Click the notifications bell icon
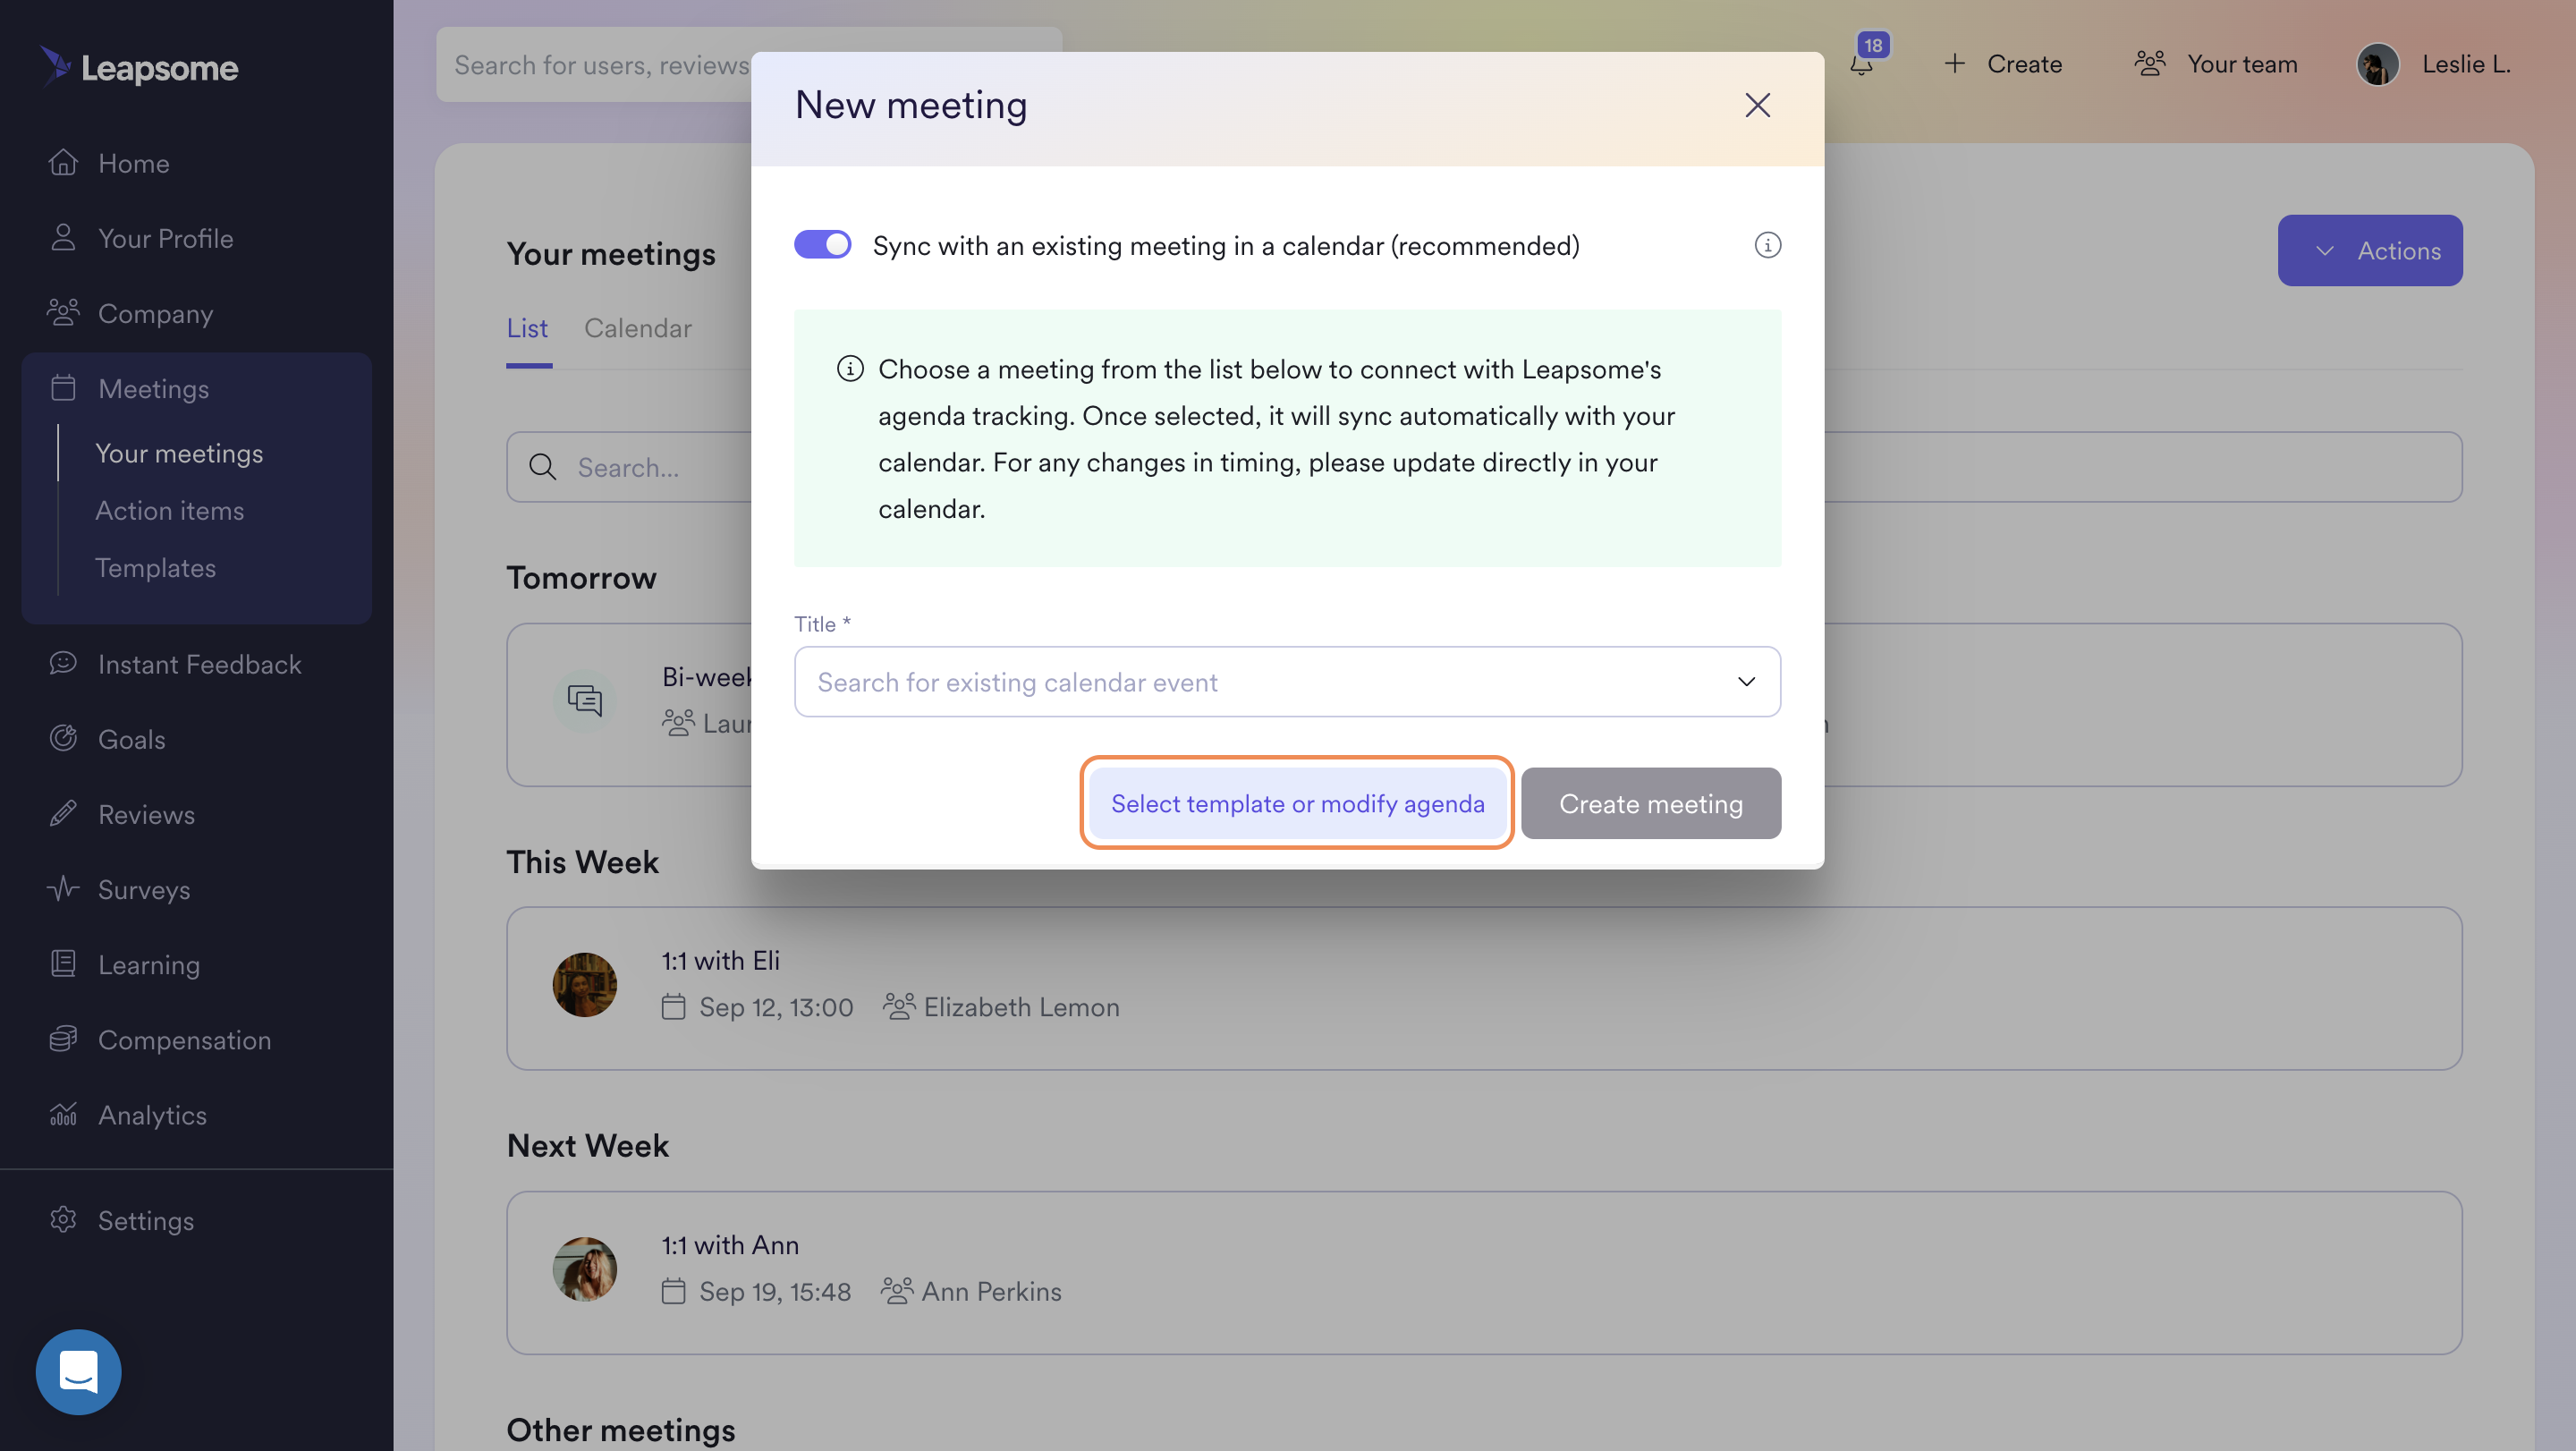This screenshot has height=1451, width=2576. coord(1860,64)
